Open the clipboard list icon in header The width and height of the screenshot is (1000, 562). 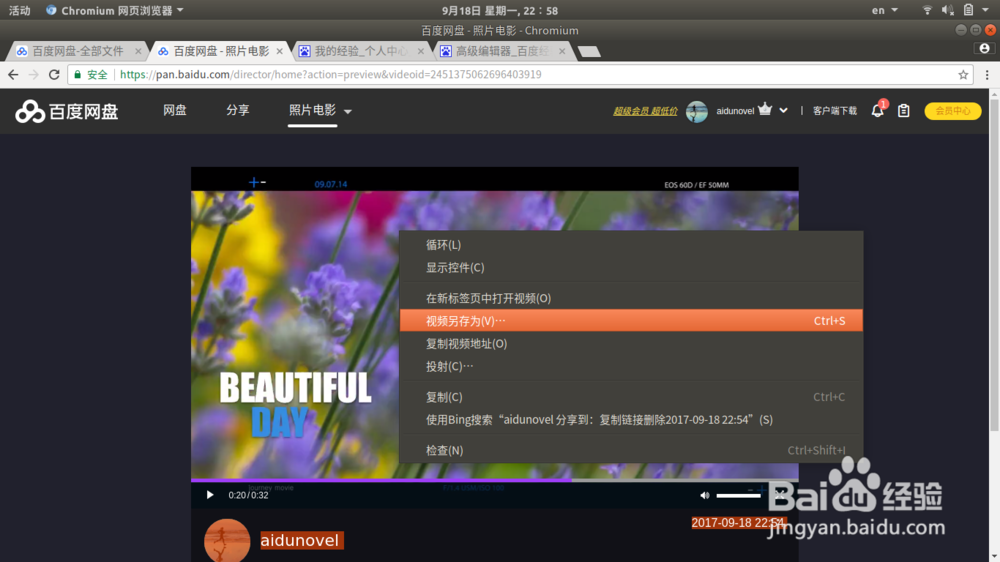[904, 110]
